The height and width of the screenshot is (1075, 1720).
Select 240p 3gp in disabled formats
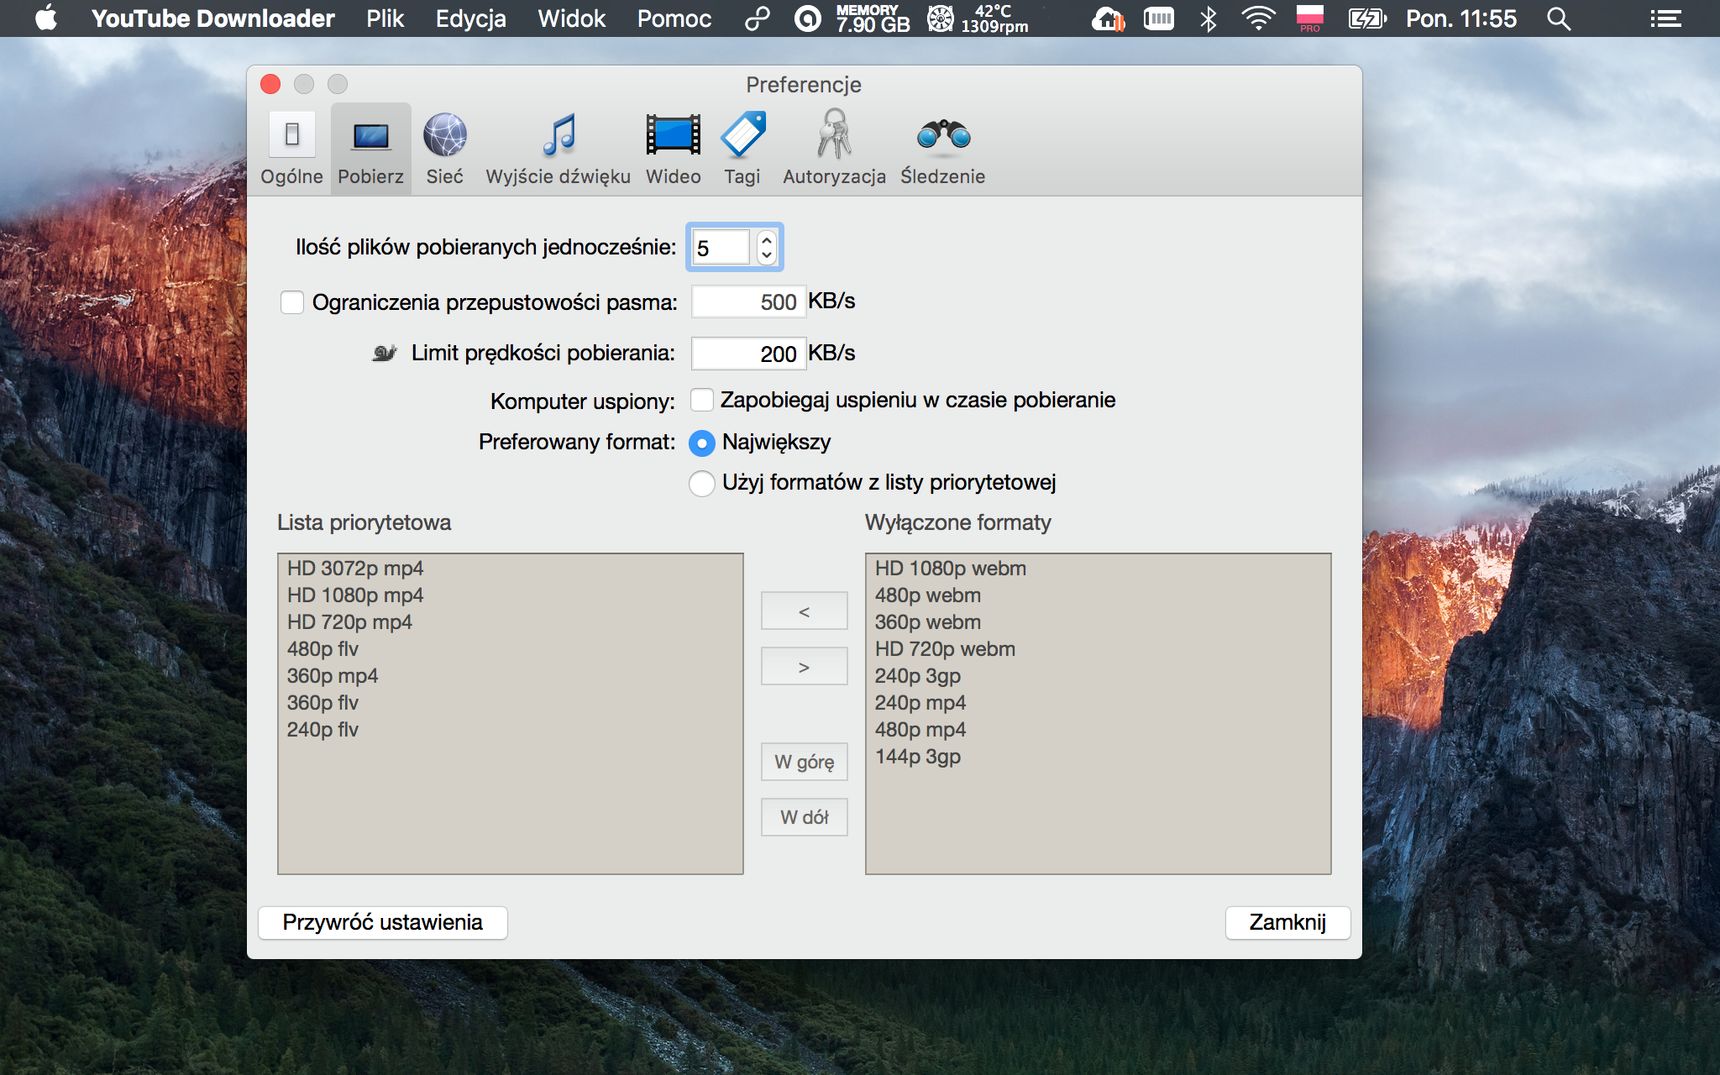coord(1098,676)
